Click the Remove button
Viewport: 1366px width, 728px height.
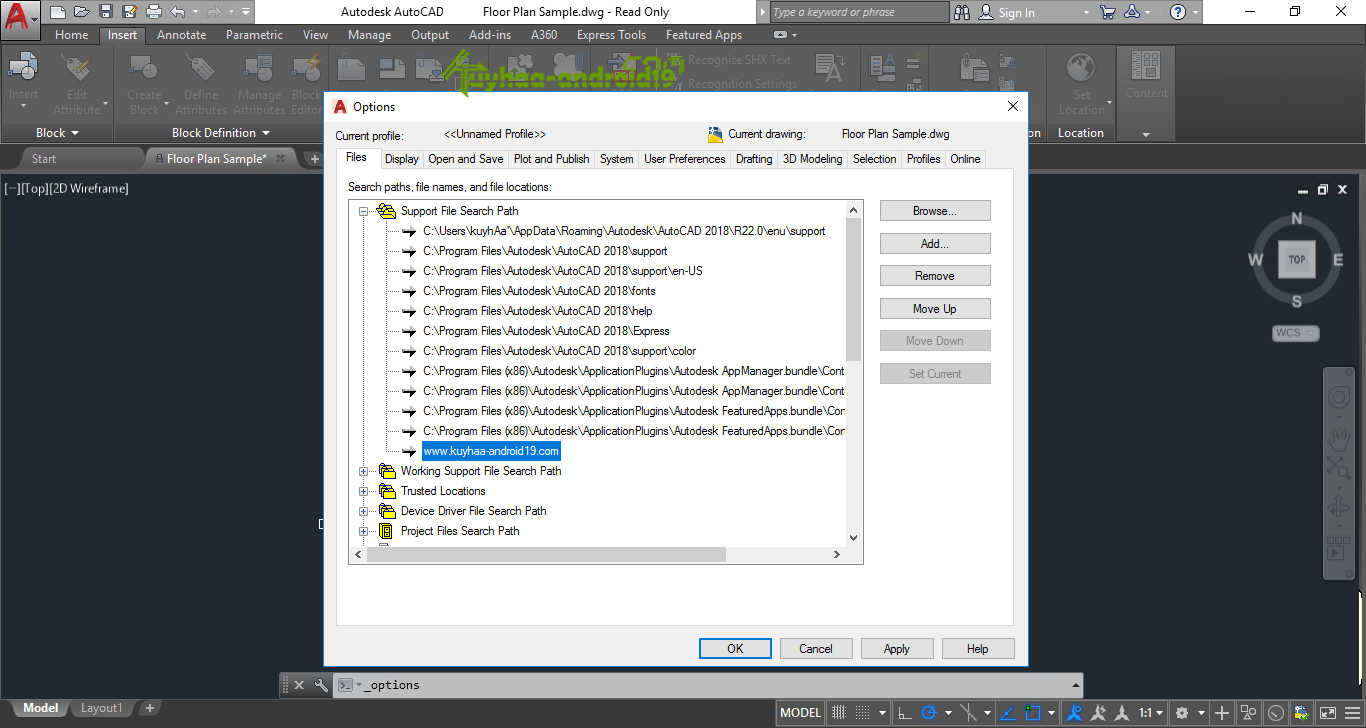[x=935, y=276]
